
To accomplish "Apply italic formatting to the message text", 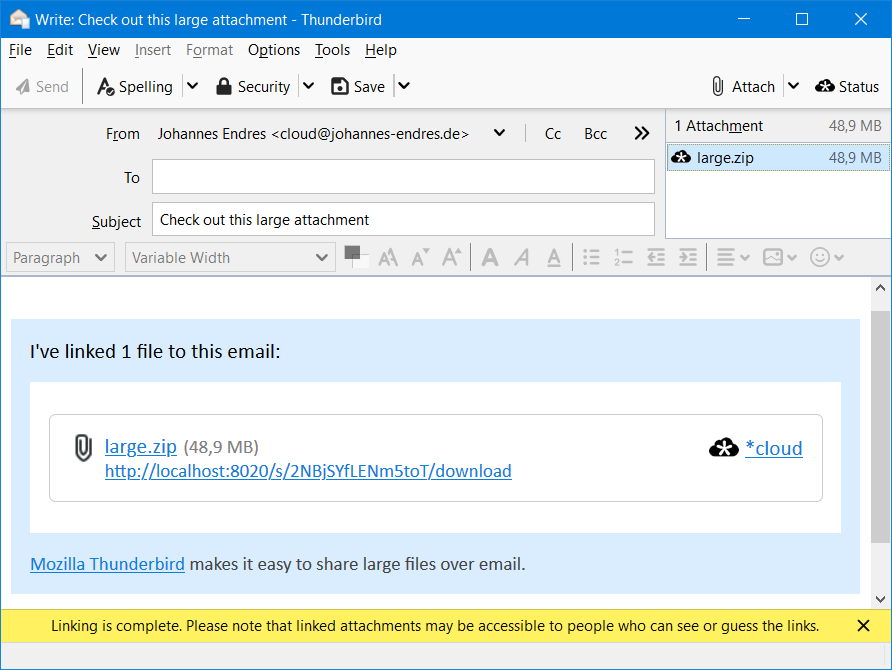I will click(x=521, y=257).
